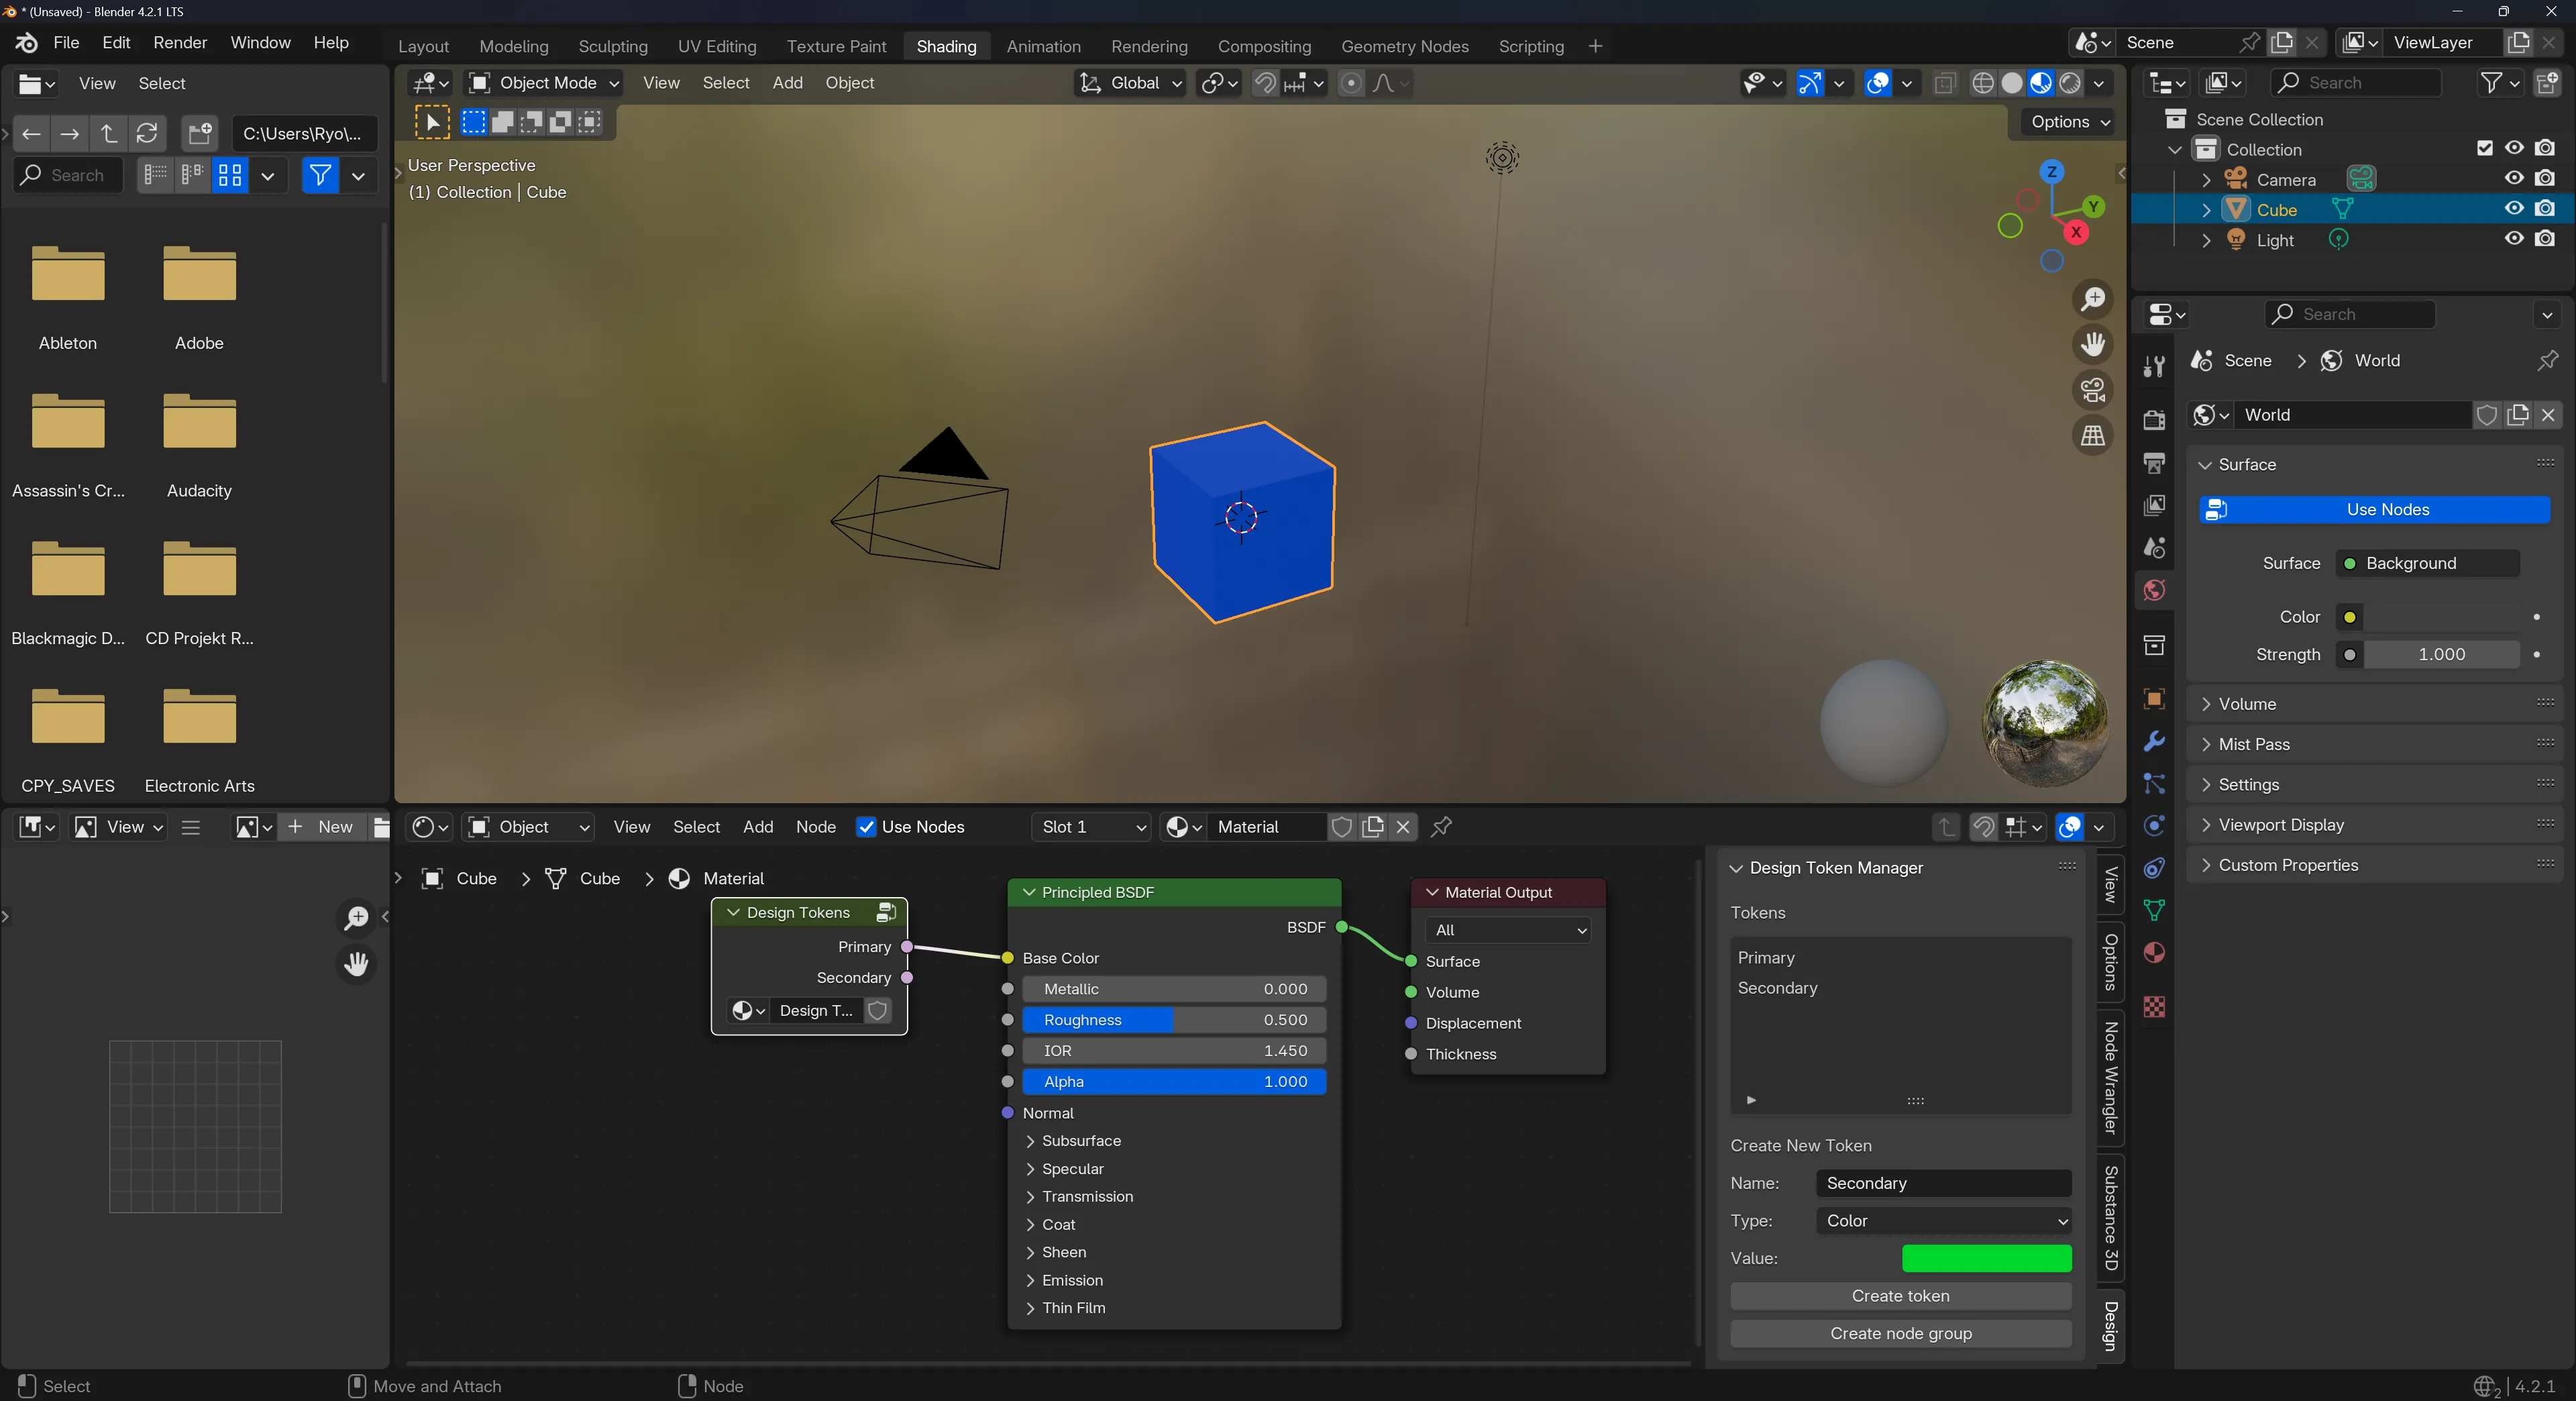Toggle the Camera visibility eye icon
The image size is (2576, 1401).
(x=2513, y=178)
